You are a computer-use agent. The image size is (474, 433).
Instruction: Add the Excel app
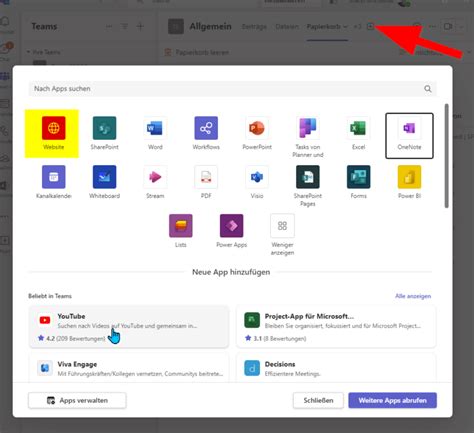point(358,134)
